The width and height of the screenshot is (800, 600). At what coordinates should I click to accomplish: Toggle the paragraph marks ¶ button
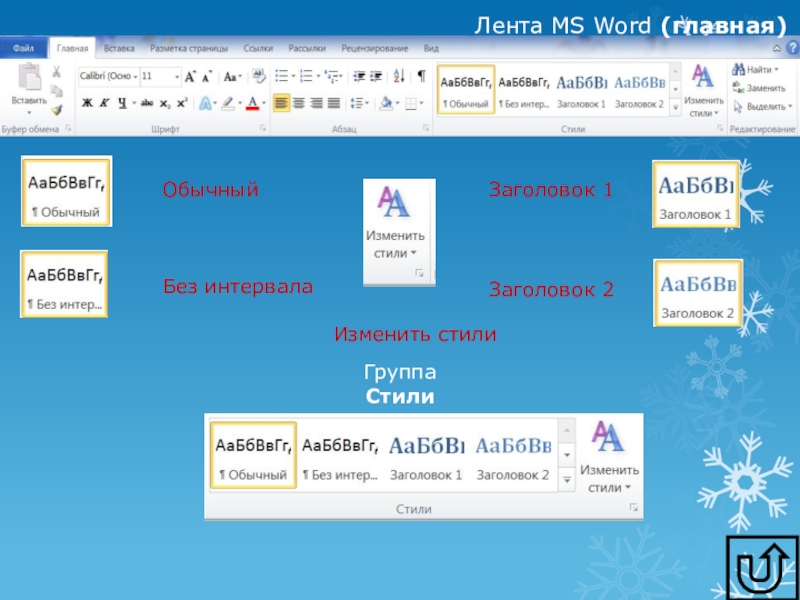(x=421, y=76)
